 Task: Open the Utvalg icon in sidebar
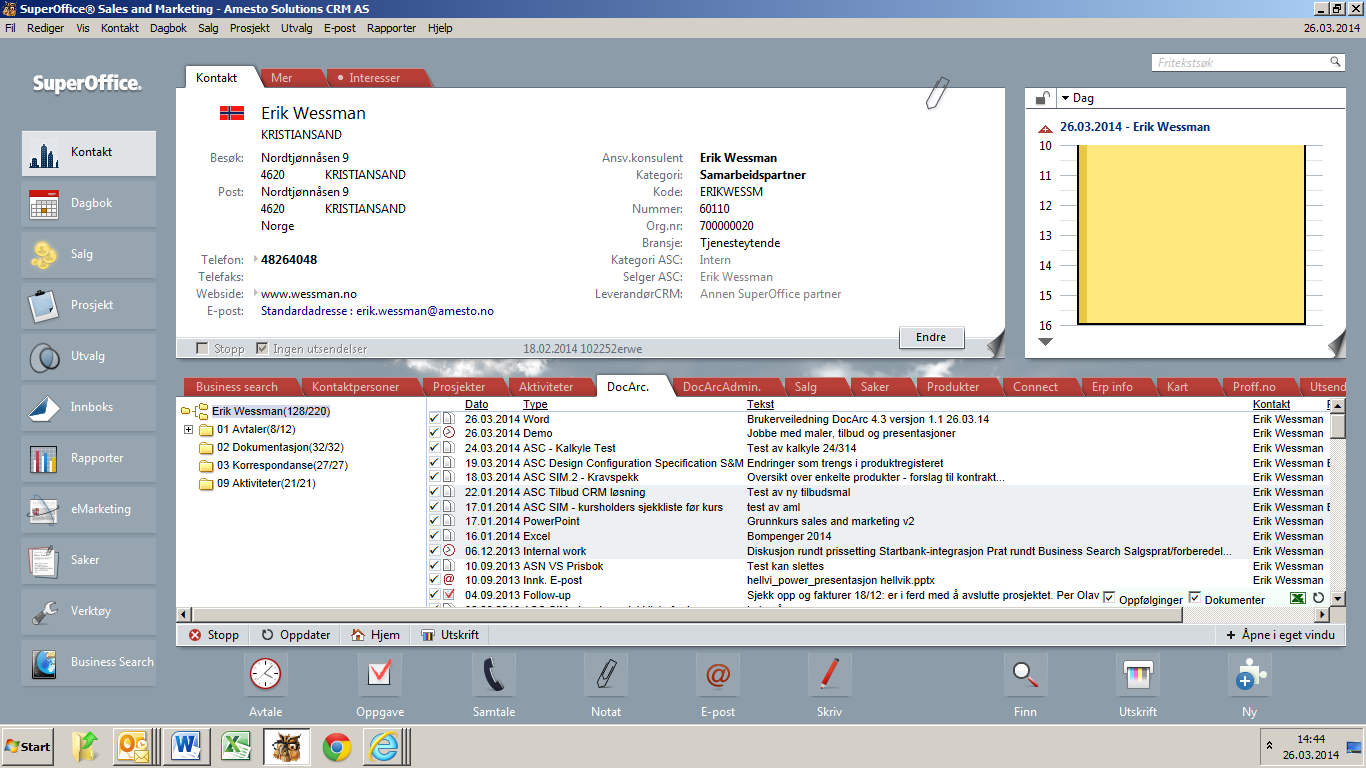coord(44,357)
